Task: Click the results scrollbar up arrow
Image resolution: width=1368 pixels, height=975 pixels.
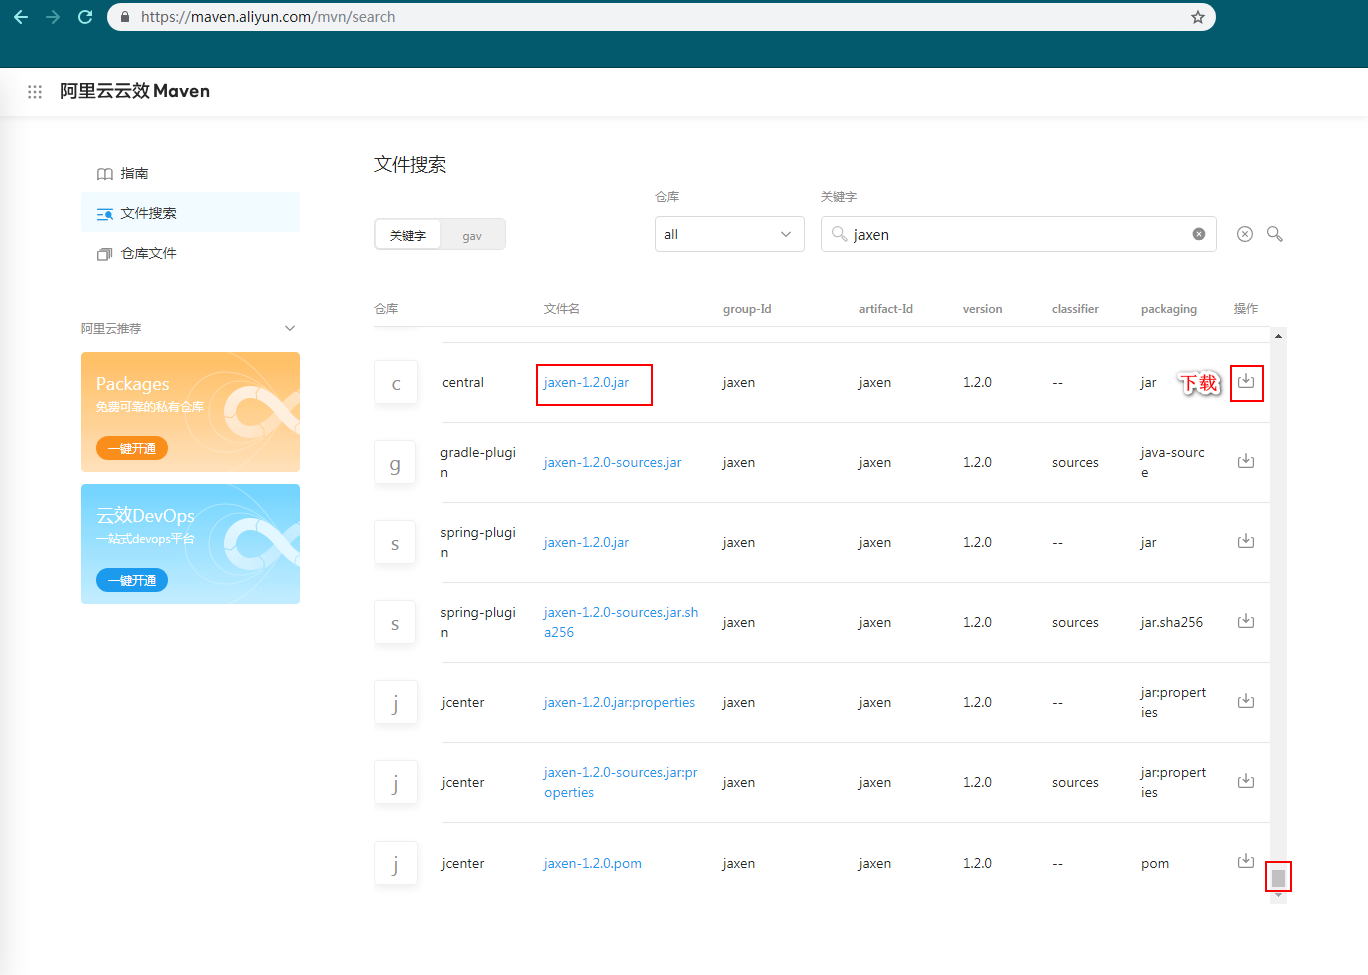Action: tap(1278, 336)
